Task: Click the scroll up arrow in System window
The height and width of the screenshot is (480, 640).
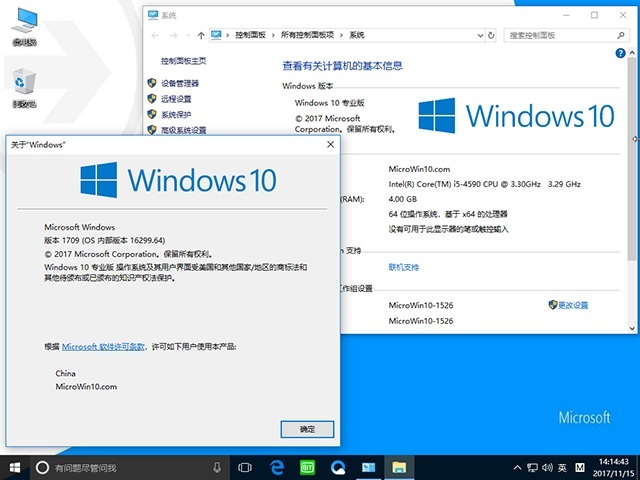Action: [632, 53]
